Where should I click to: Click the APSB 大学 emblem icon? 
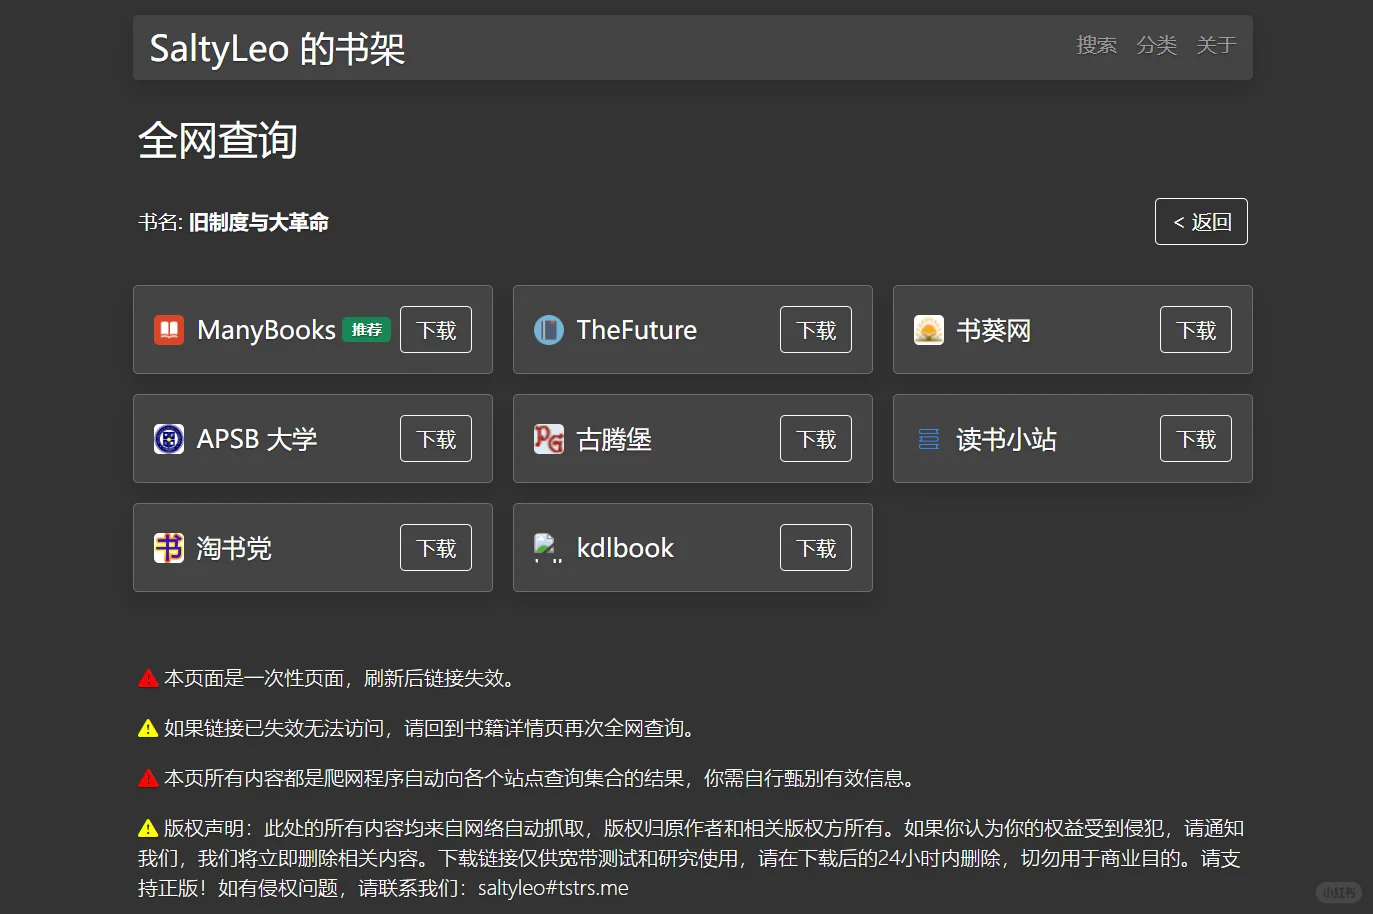pos(169,439)
